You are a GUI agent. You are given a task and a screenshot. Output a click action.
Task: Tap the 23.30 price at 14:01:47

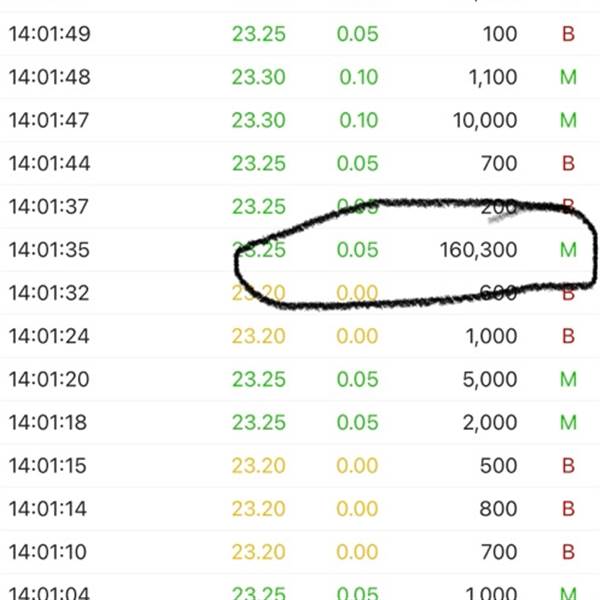[x=258, y=121]
